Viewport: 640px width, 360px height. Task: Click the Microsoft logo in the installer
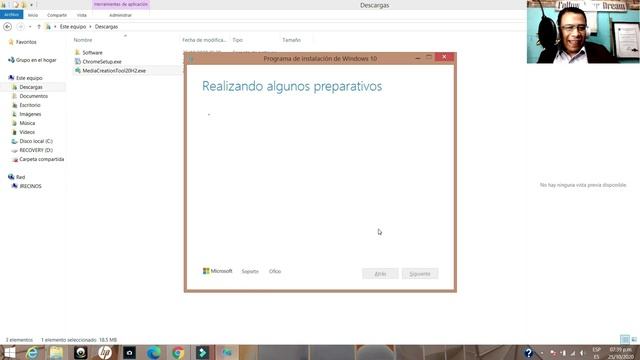coord(217,271)
